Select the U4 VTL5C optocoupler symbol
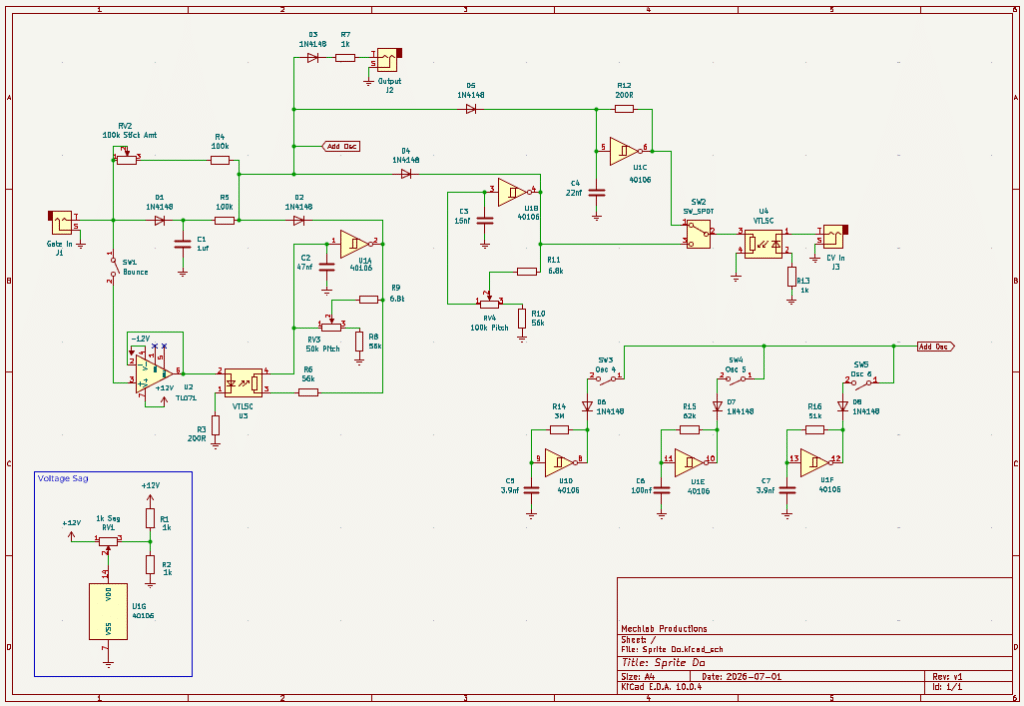1024x706 pixels. pos(763,244)
